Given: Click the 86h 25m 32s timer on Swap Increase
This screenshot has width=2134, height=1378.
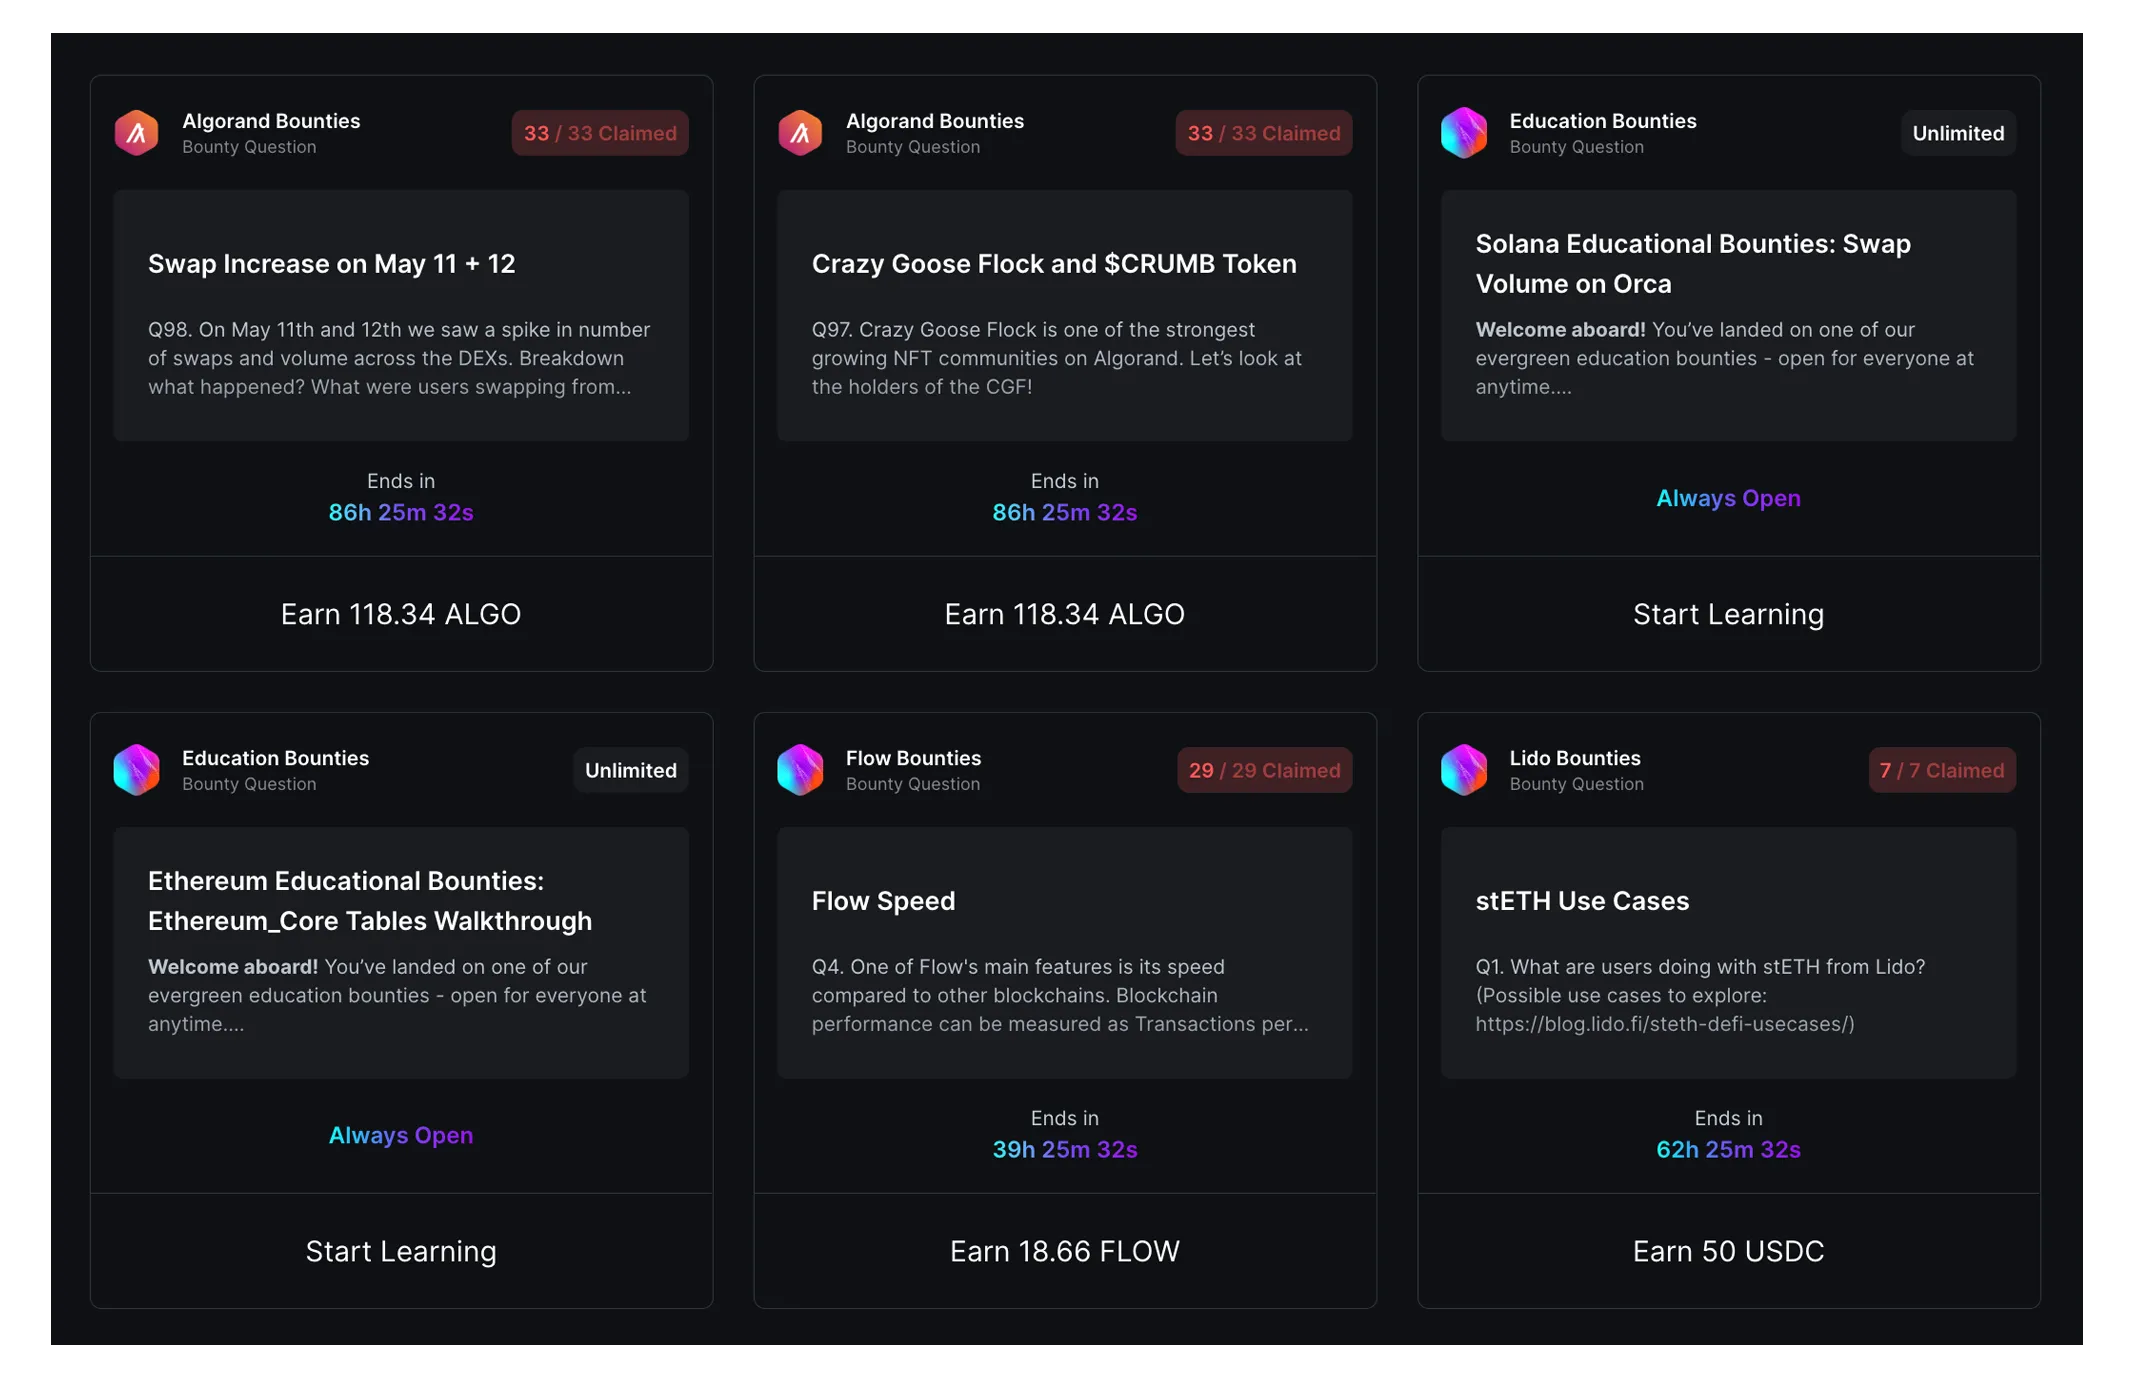Looking at the screenshot, I should pyautogui.click(x=401, y=512).
